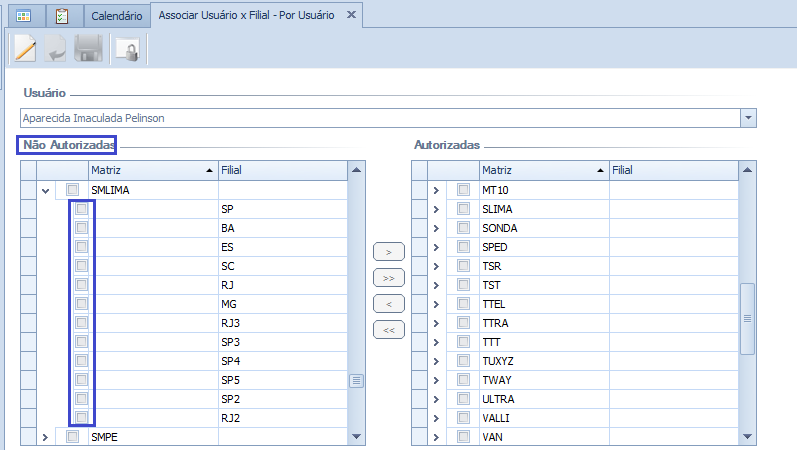Move all branches with >> button
The height and width of the screenshot is (450, 797).
coord(388,278)
